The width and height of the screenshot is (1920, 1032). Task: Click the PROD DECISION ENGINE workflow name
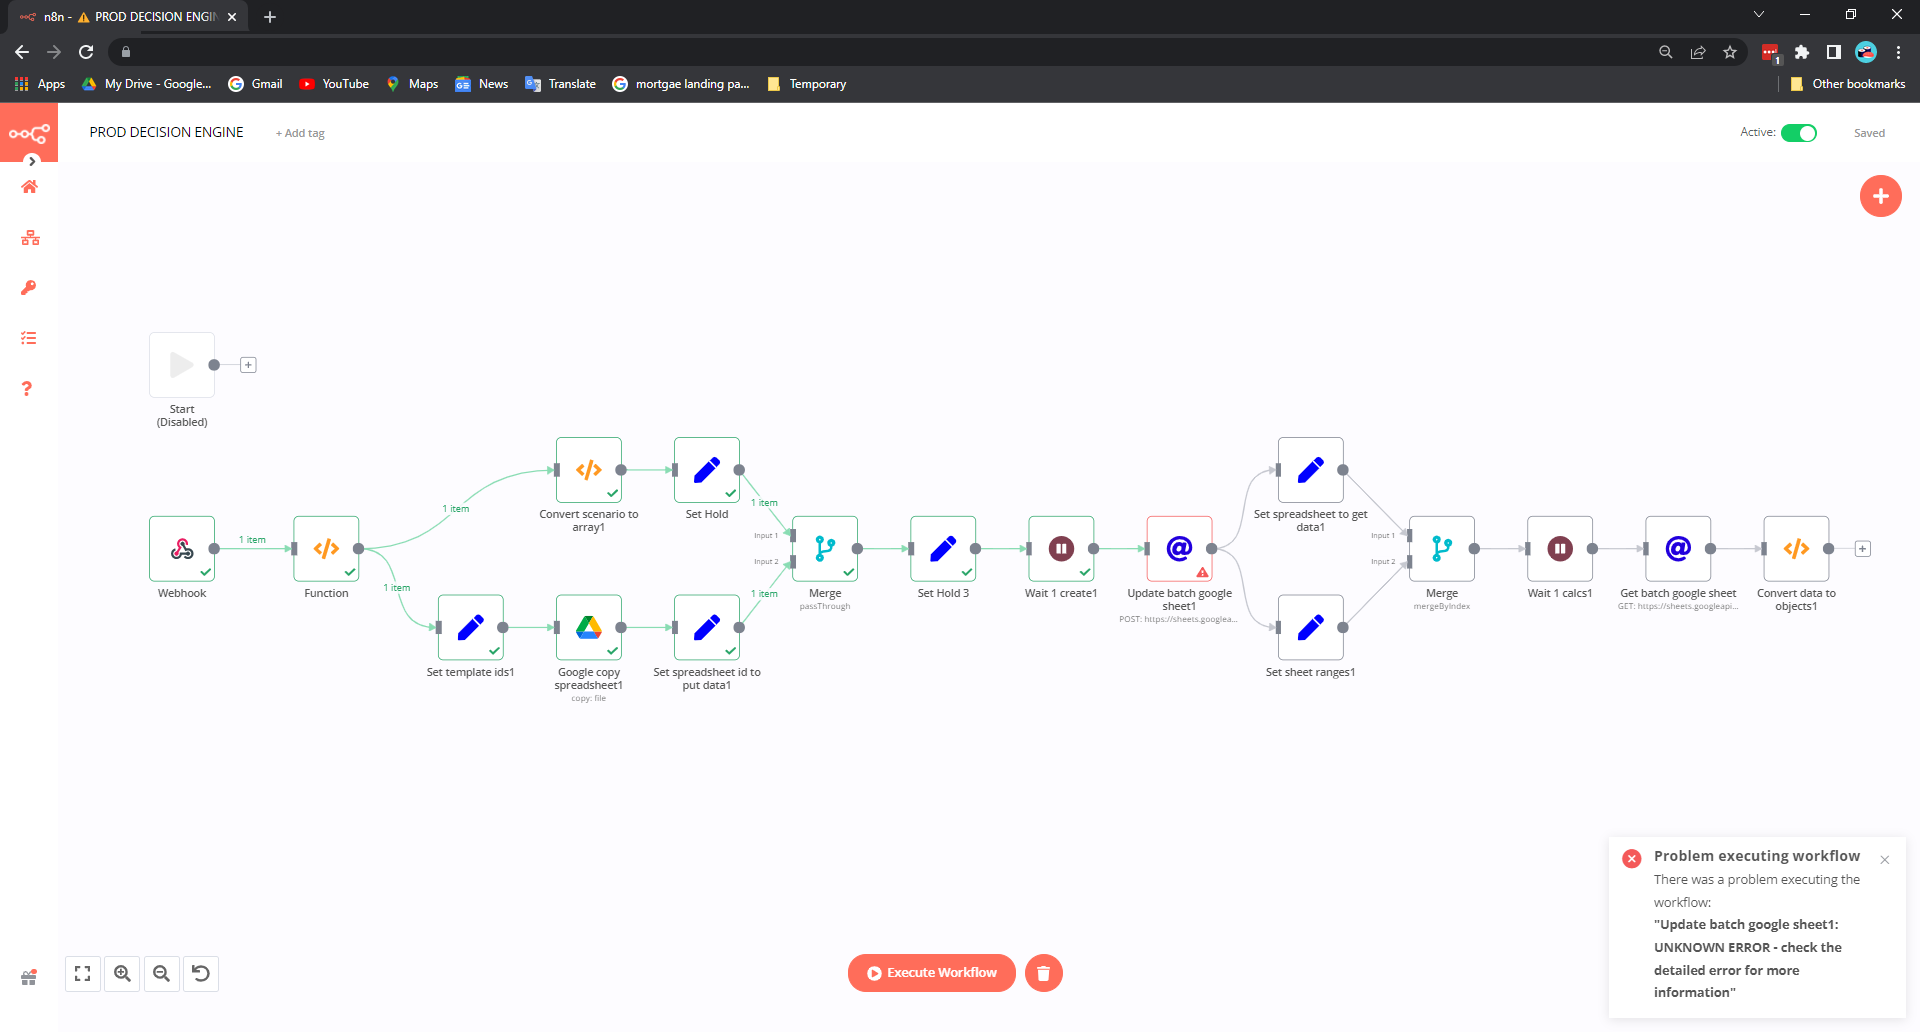coord(167,132)
